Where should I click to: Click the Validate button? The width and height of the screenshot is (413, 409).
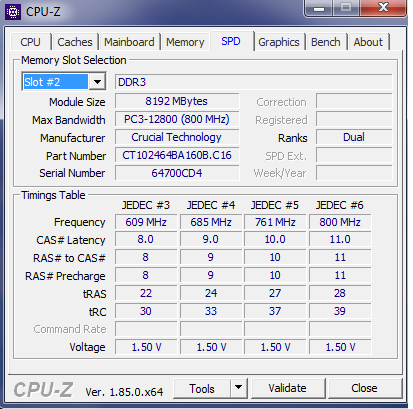click(287, 388)
